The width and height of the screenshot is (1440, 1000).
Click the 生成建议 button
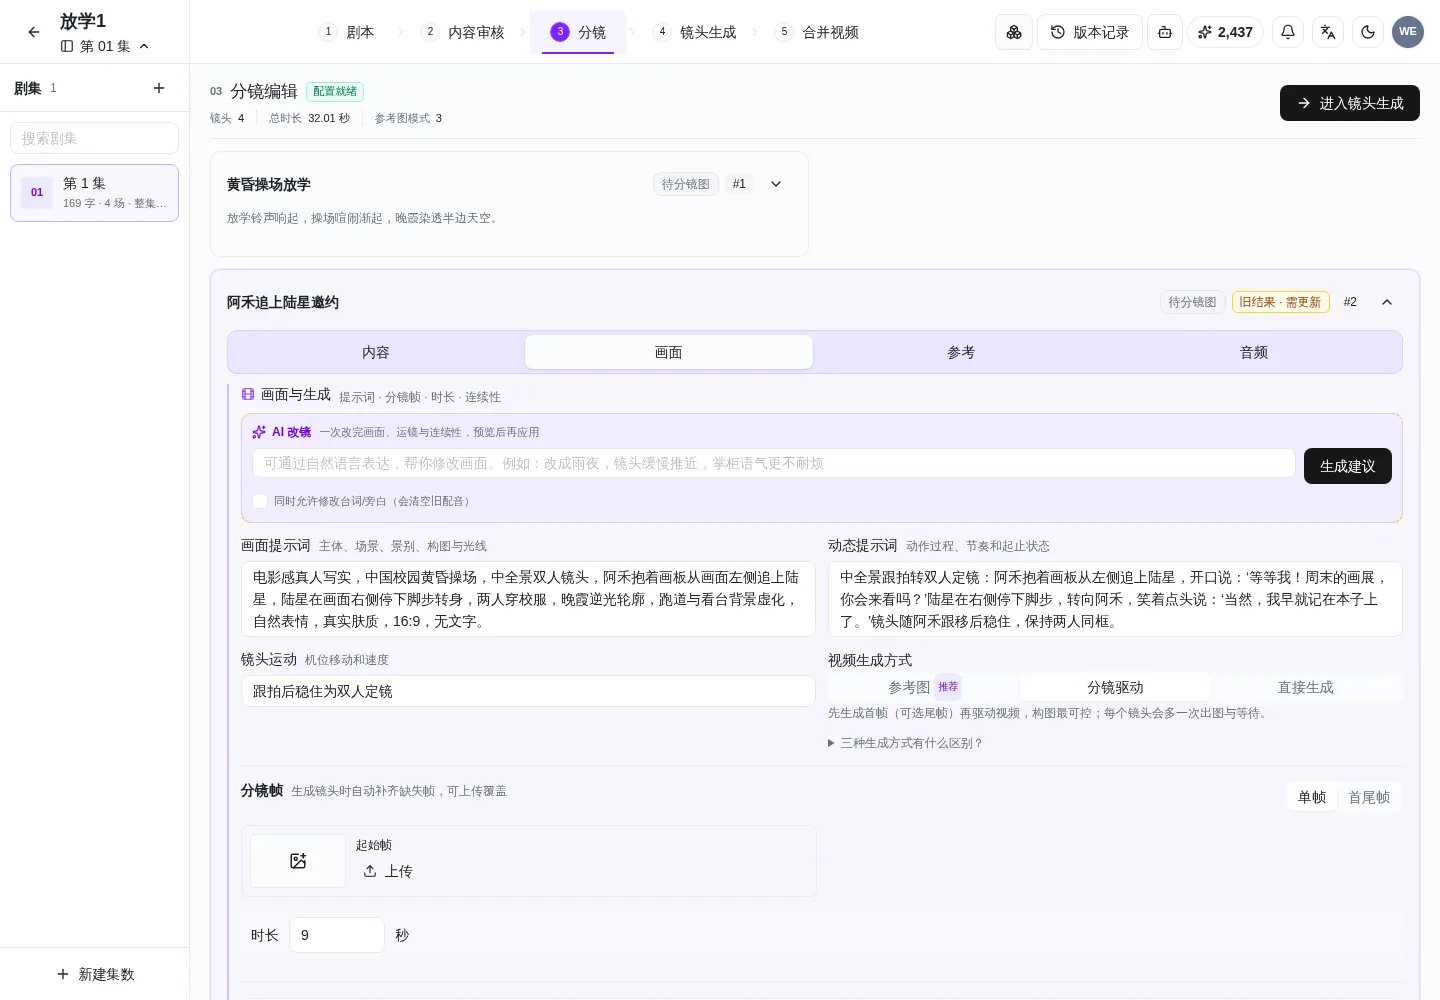click(1348, 466)
